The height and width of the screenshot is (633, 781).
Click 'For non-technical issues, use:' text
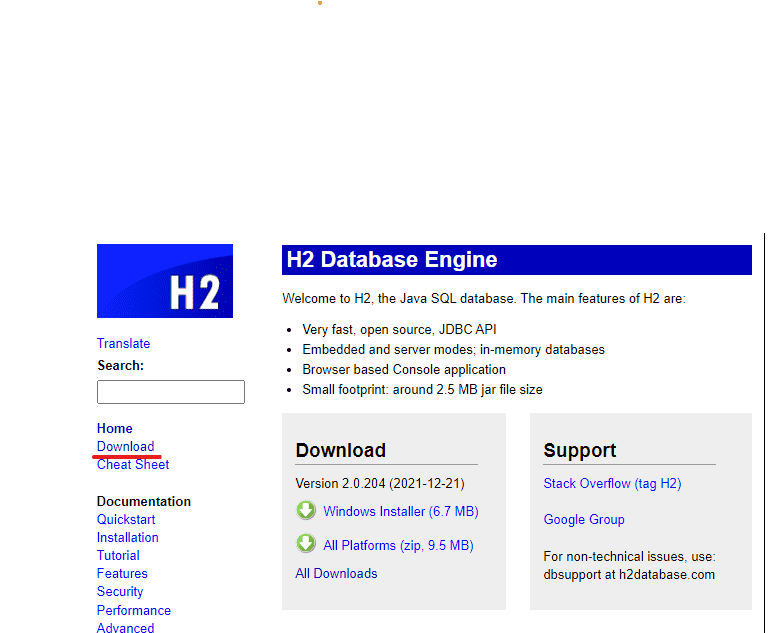[630, 557]
